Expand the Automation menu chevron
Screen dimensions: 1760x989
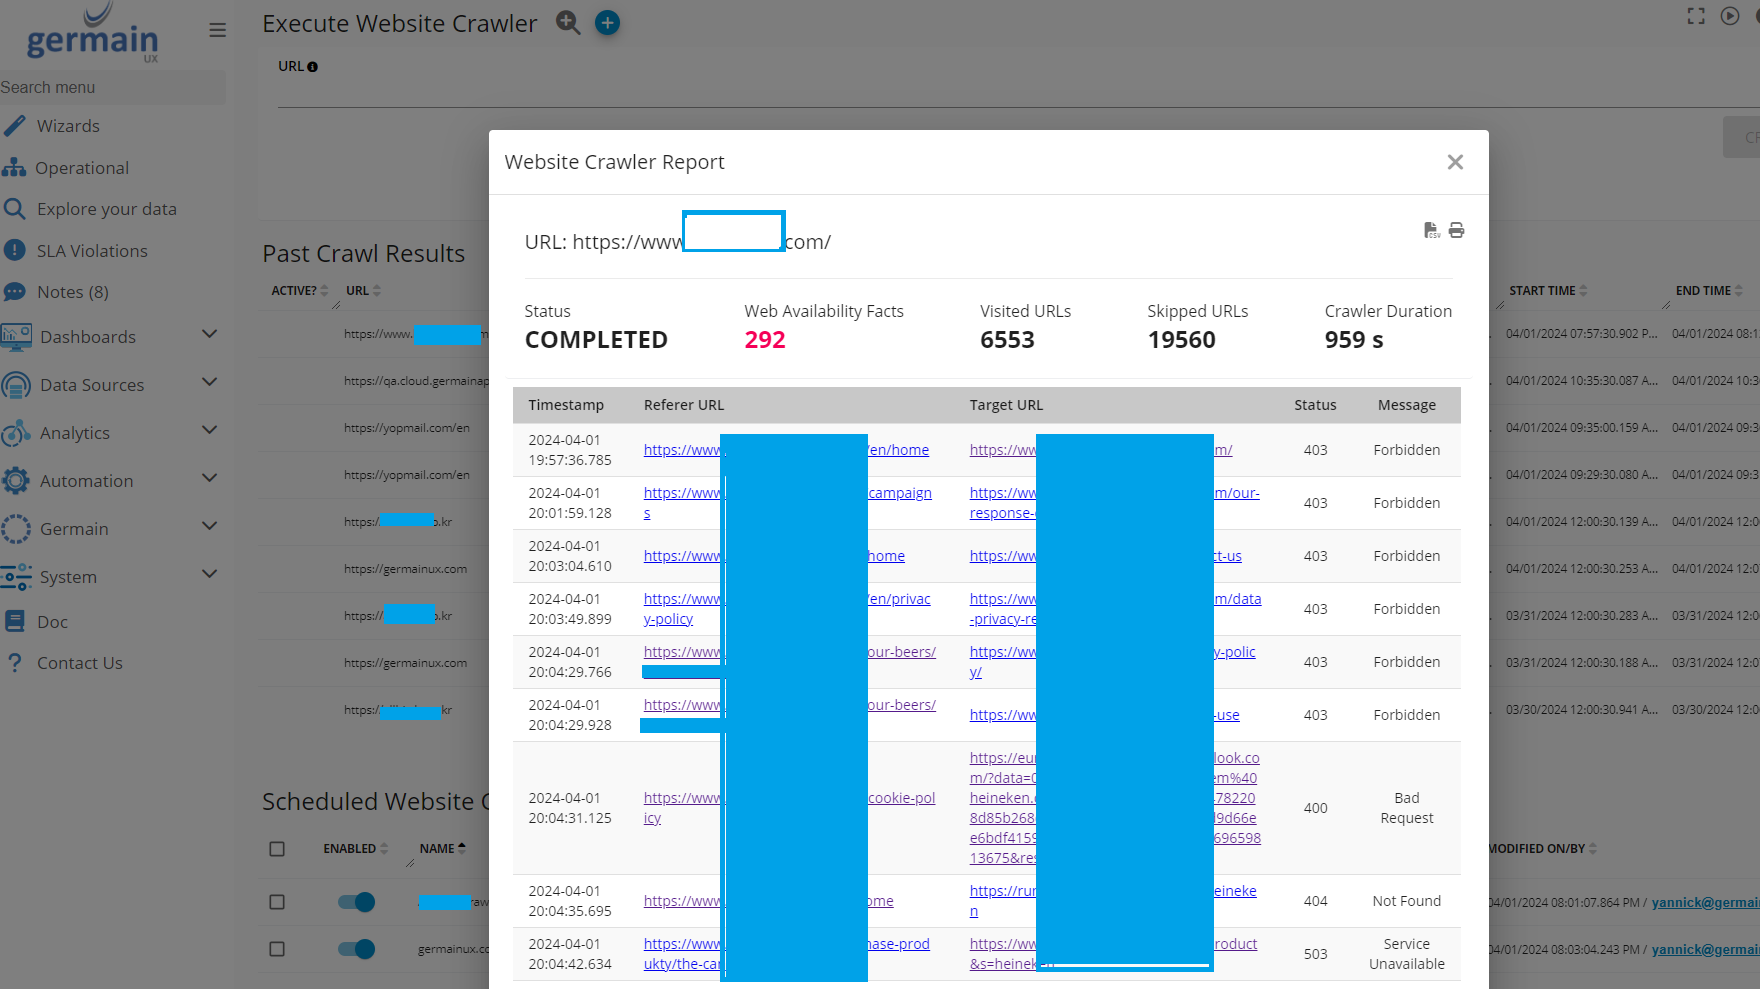point(209,479)
